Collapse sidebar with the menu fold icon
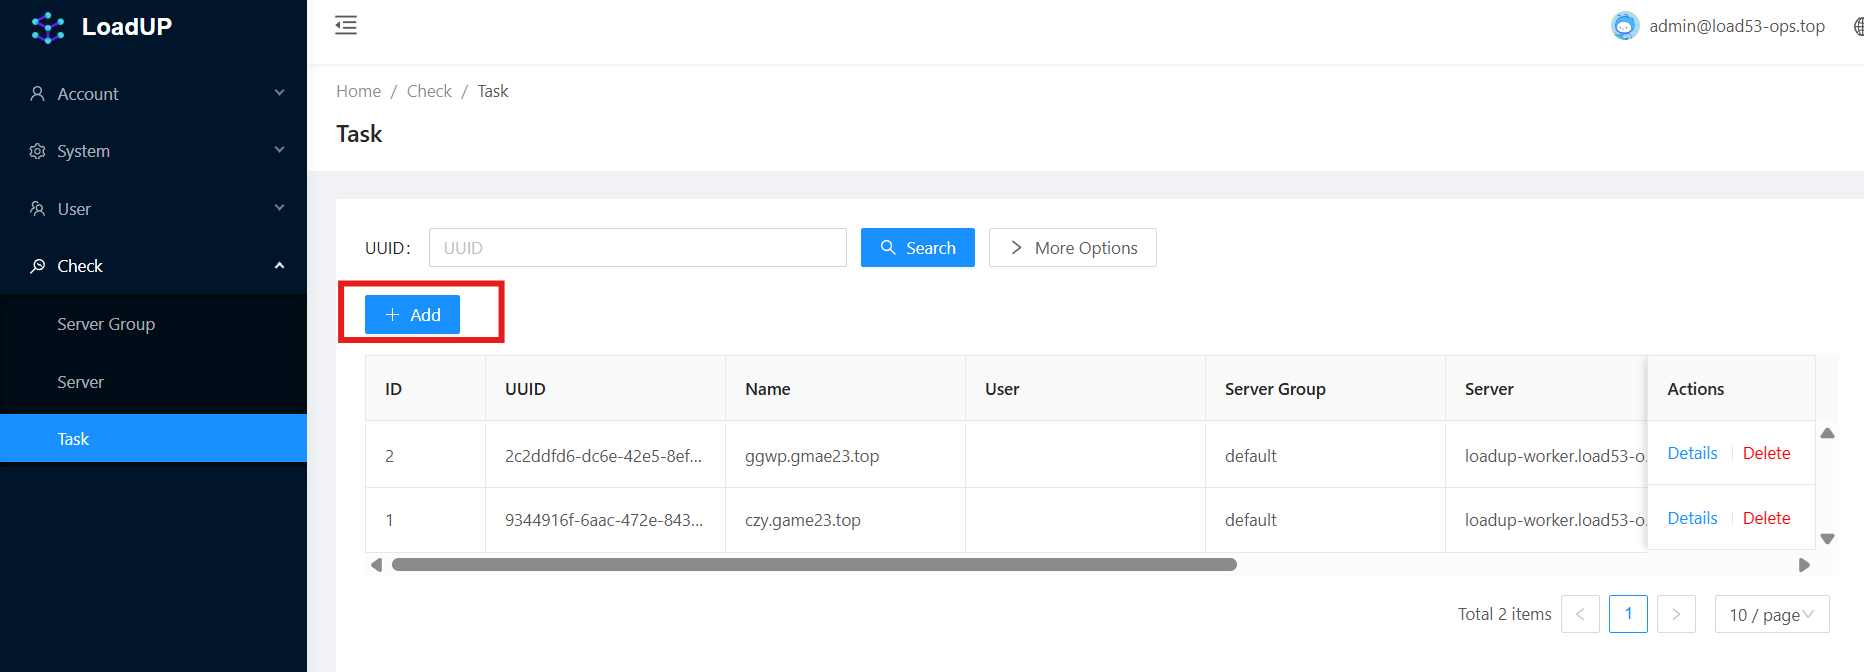 point(346,25)
